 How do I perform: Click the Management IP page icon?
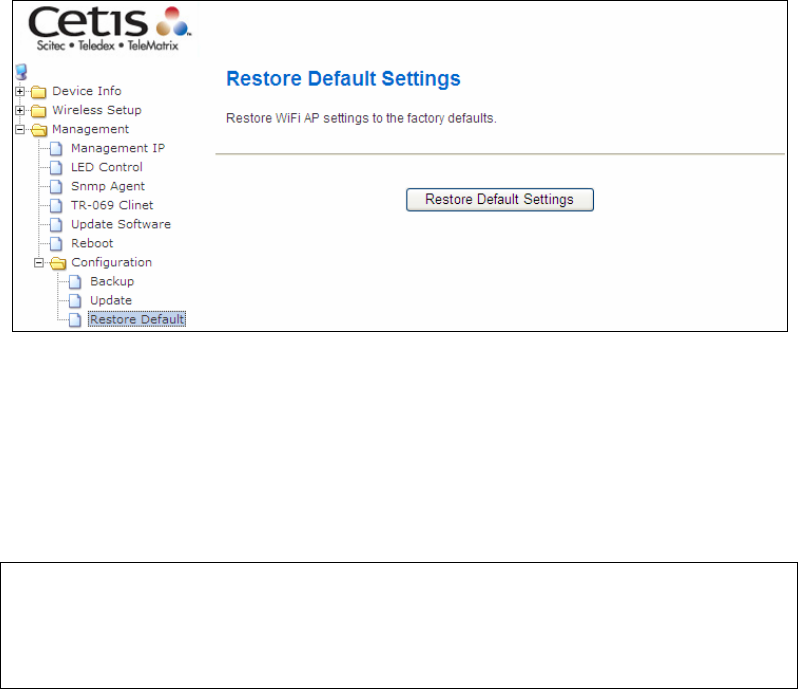(56, 149)
